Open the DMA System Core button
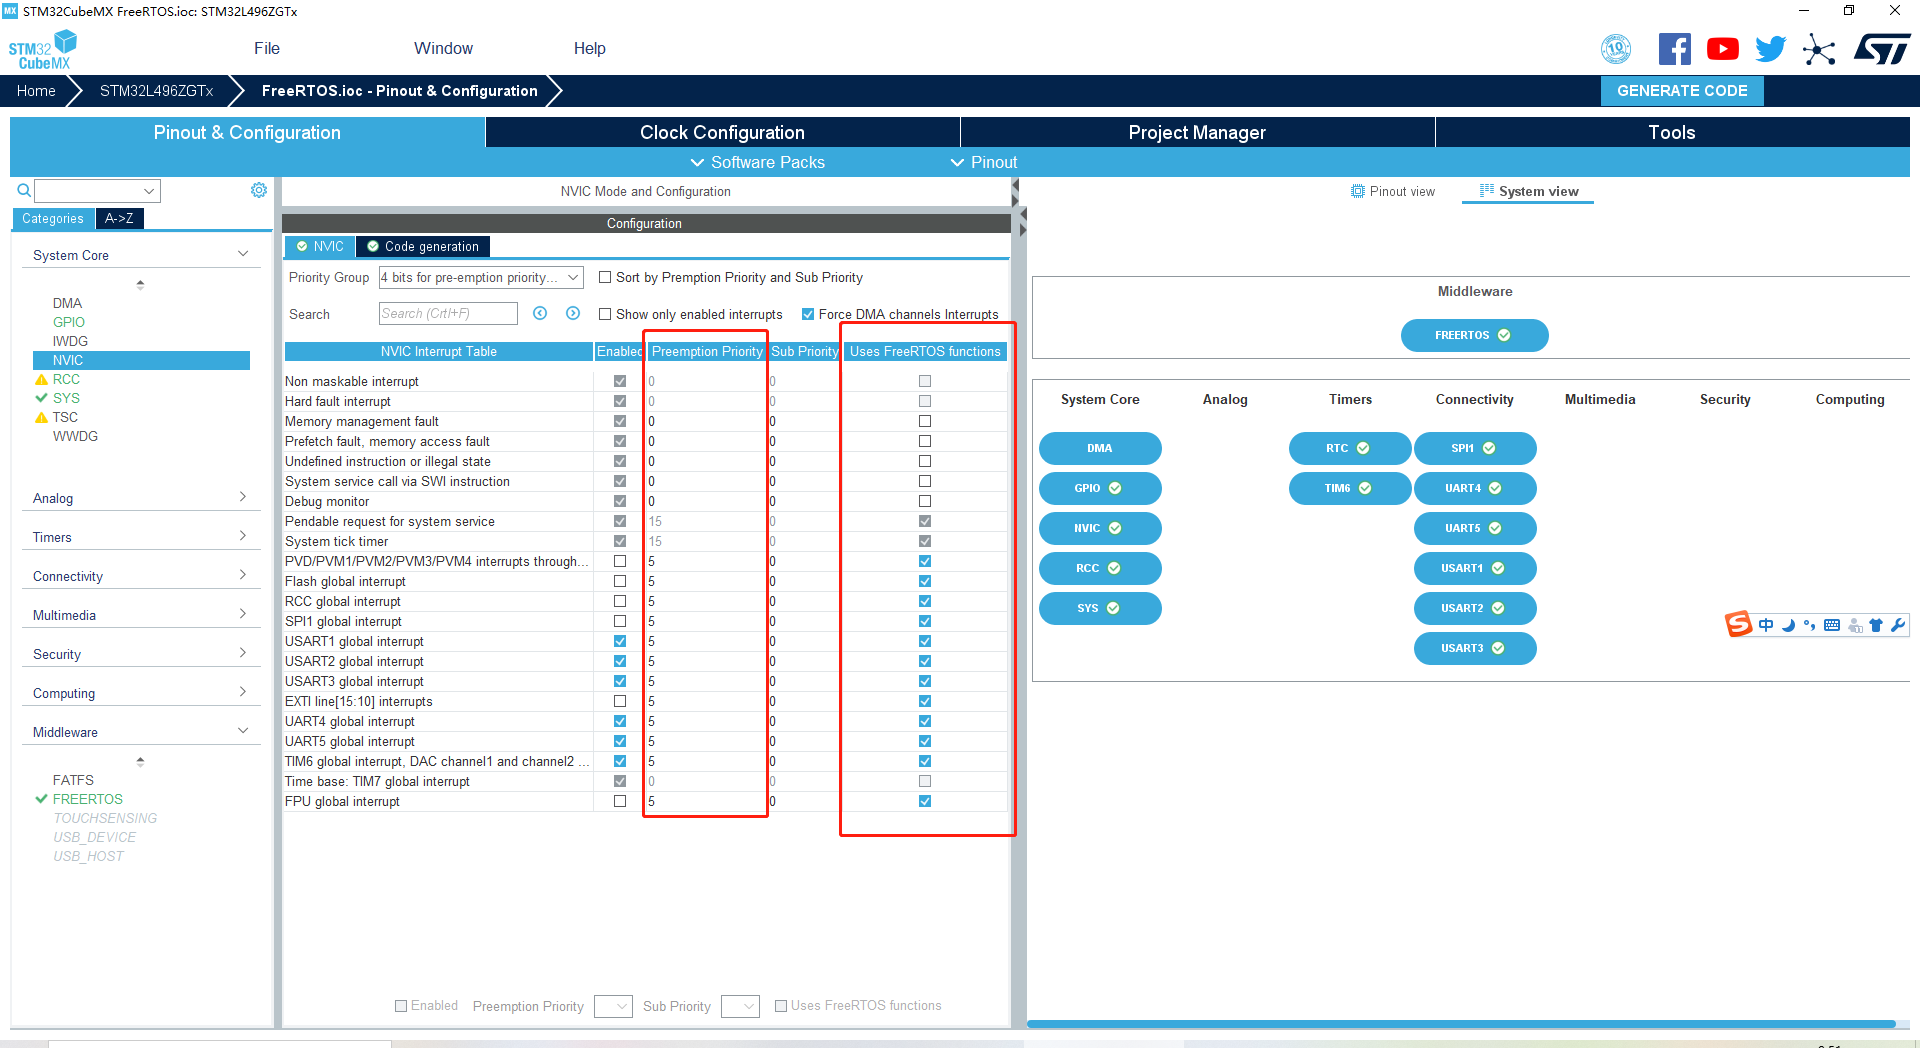This screenshot has height=1048, width=1920. pos(1100,448)
